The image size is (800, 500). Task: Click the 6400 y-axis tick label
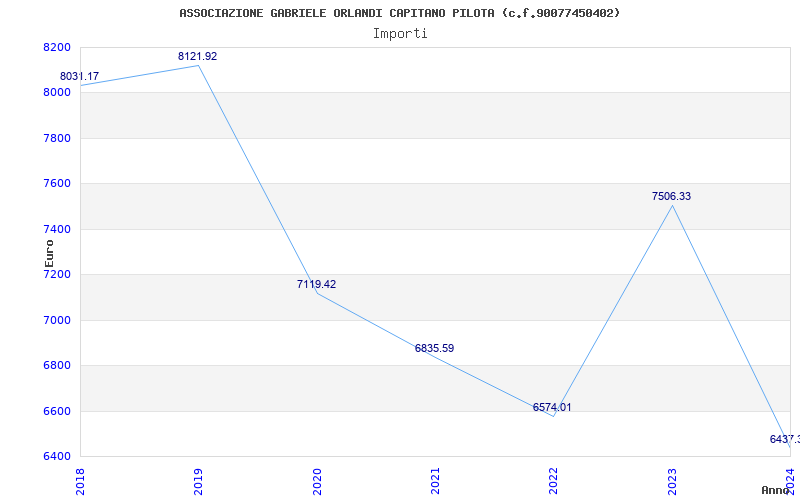tap(57, 456)
